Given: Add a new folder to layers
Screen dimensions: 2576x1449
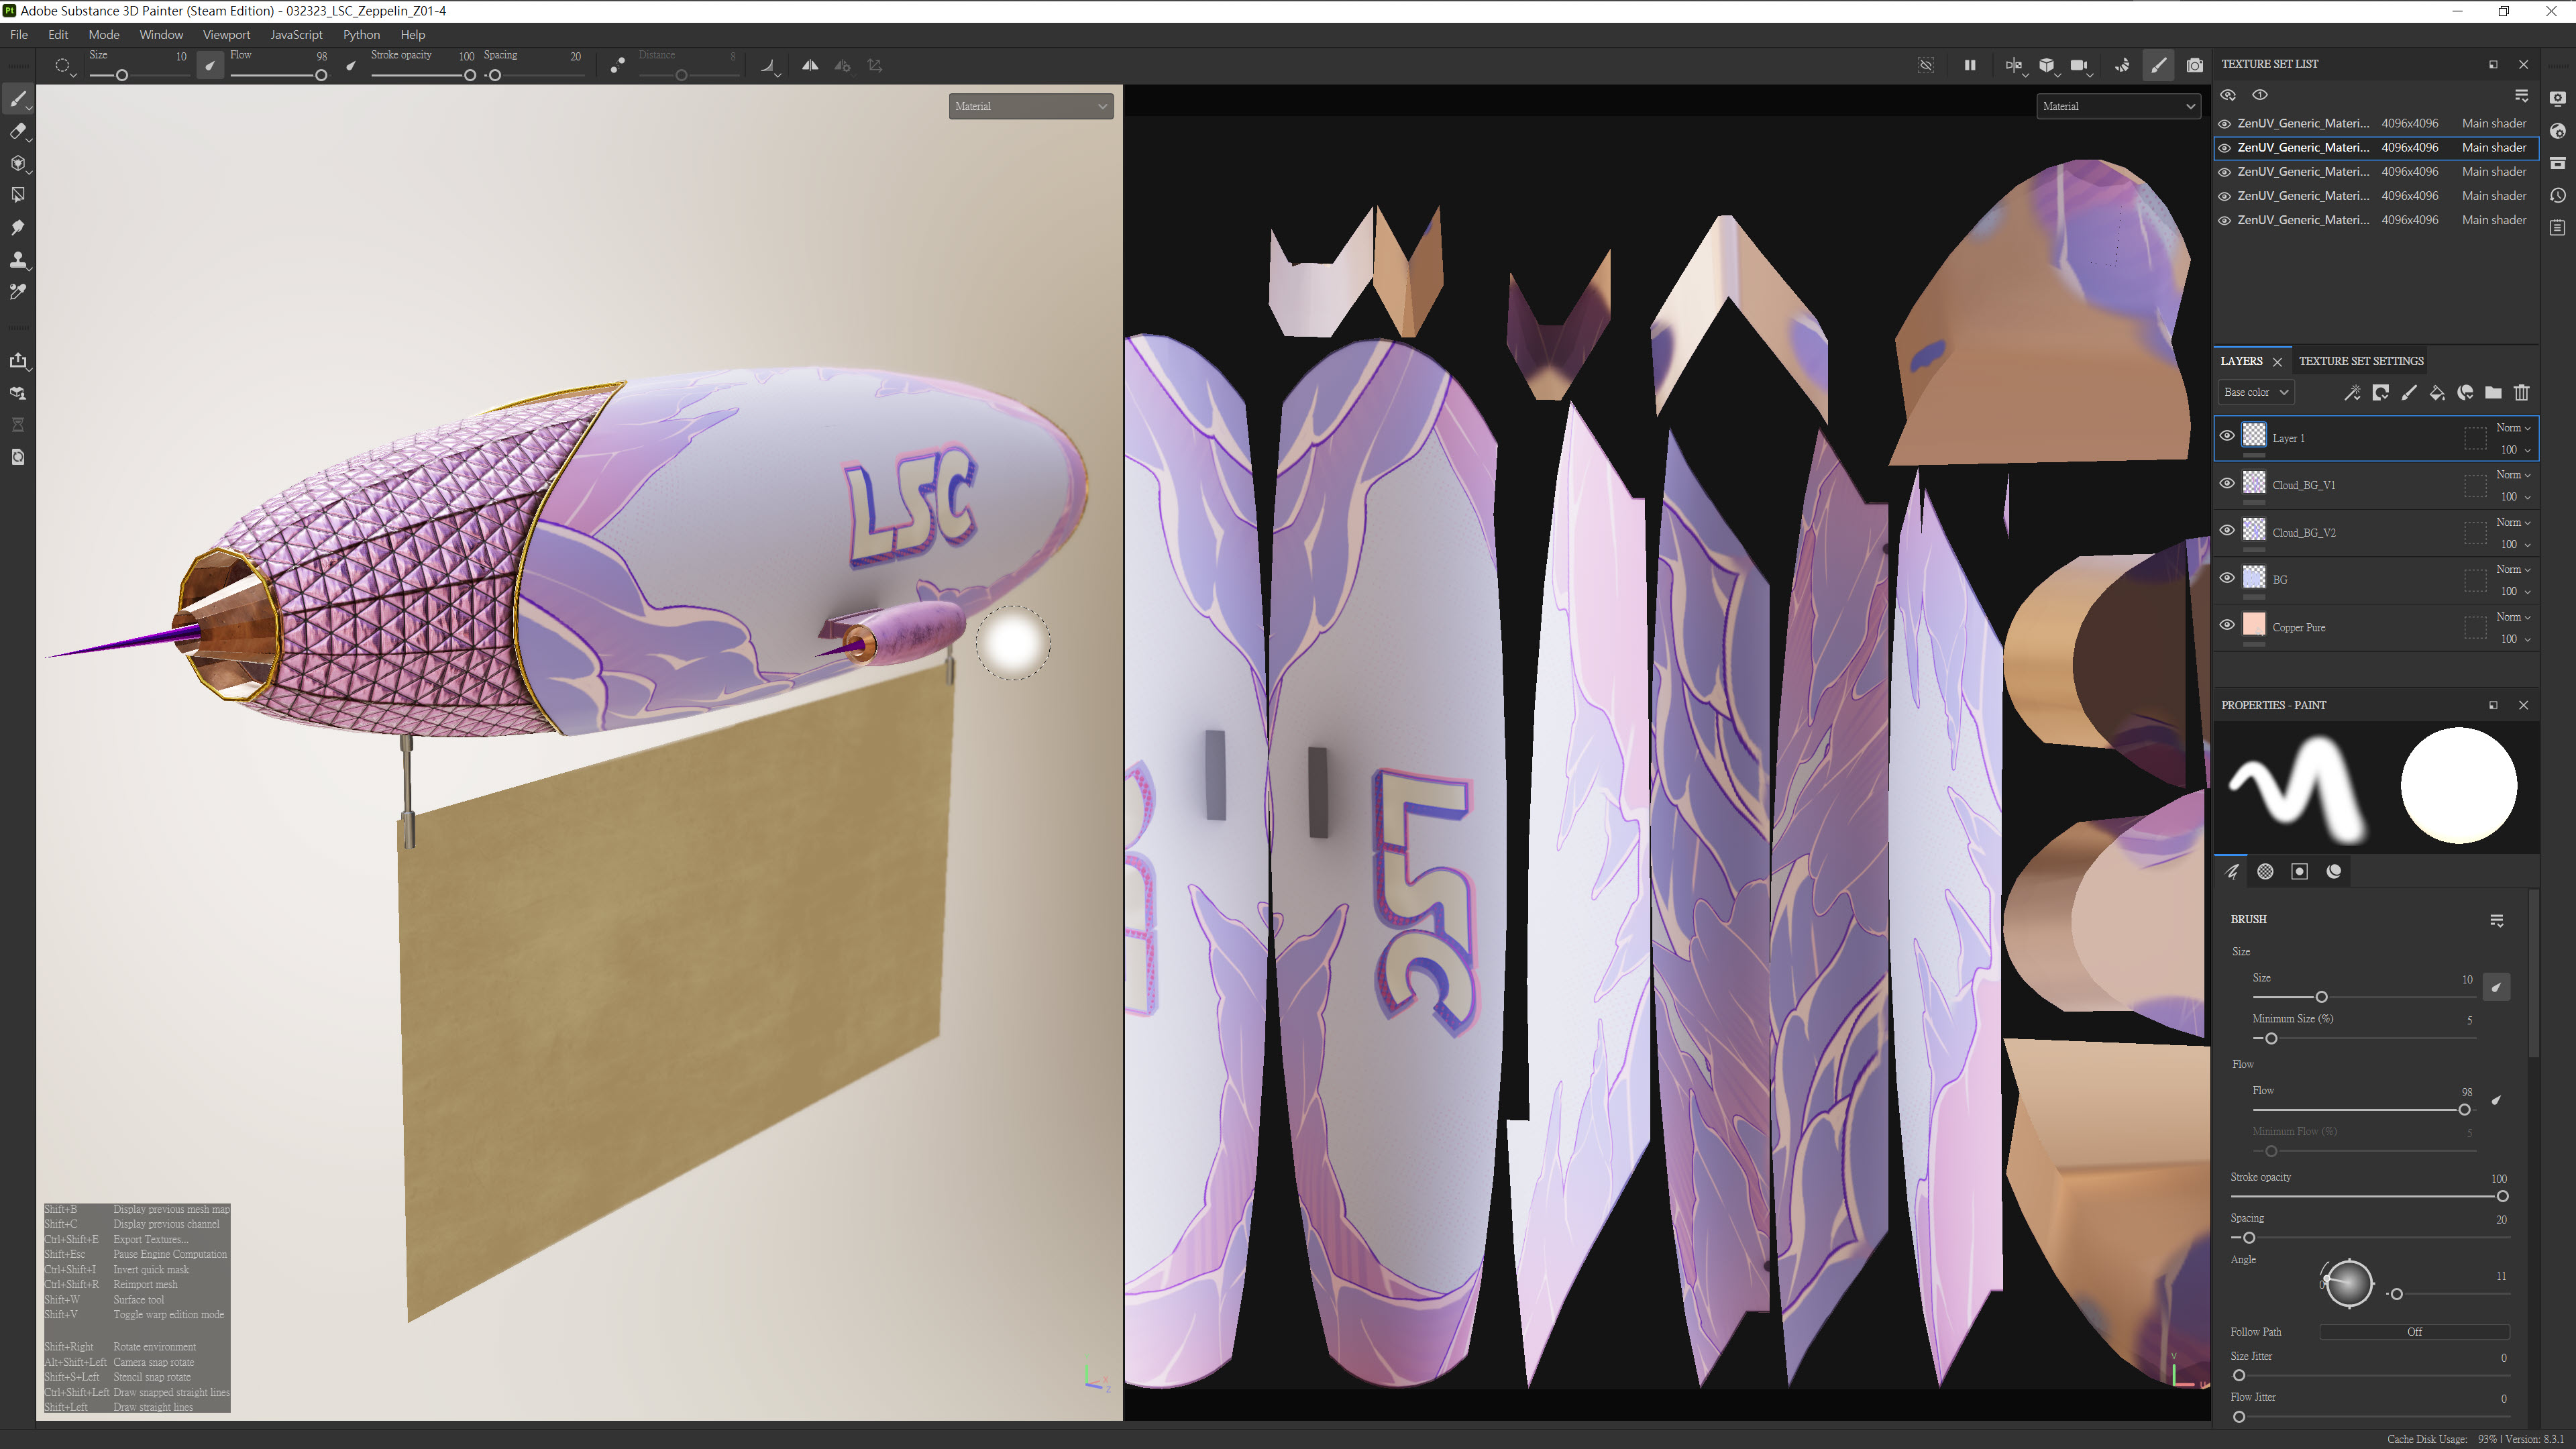Looking at the screenshot, I should [x=2493, y=393].
